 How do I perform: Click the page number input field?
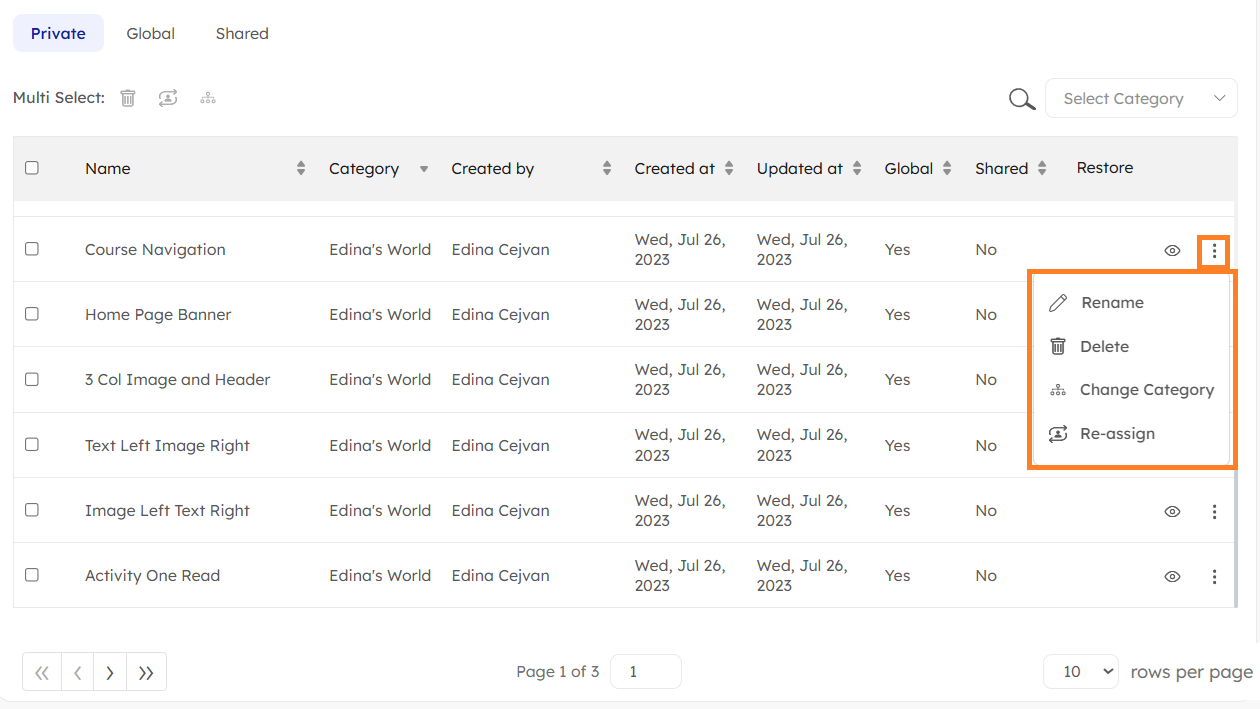click(645, 672)
